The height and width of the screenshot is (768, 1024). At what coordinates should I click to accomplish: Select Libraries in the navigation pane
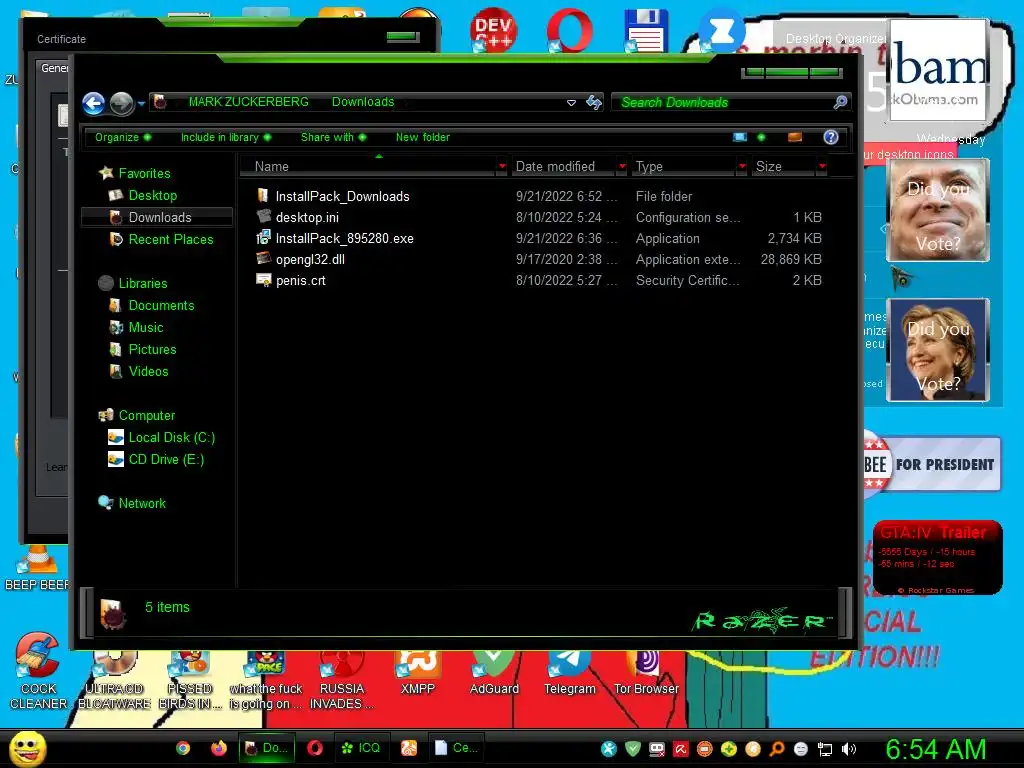click(142, 283)
